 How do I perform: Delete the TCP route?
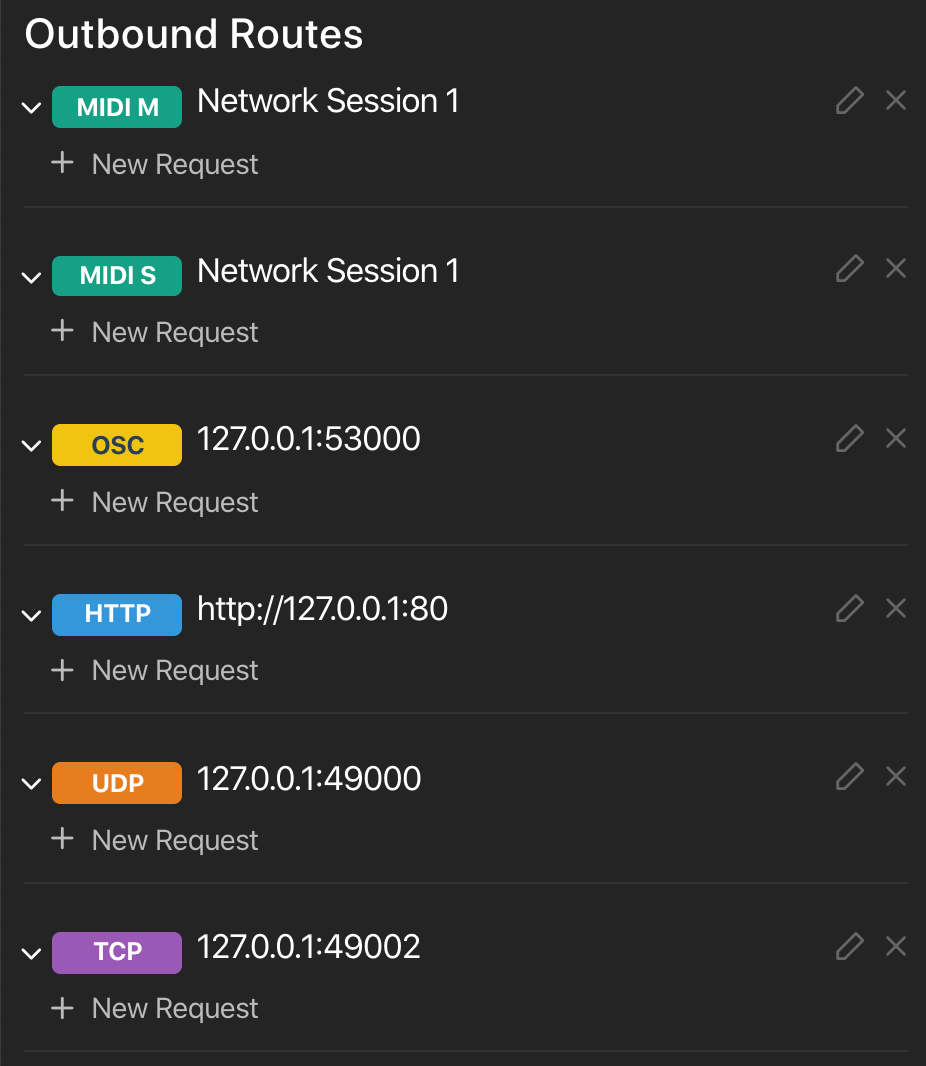point(896,946)
